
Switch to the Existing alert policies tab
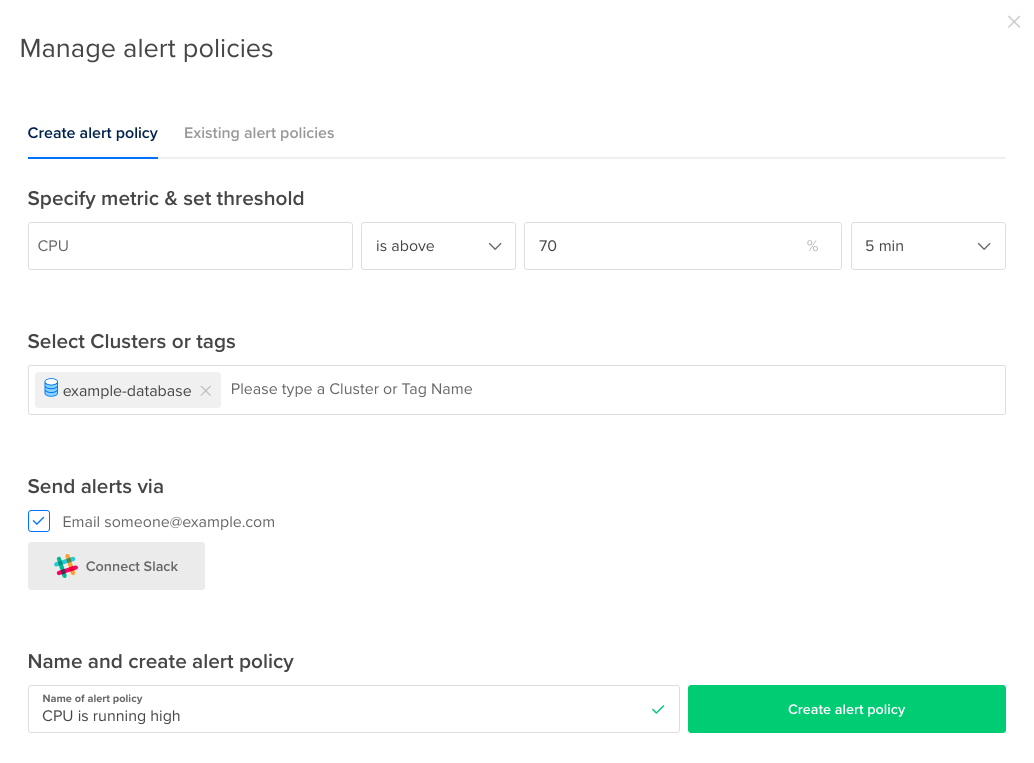coord(259,133)
